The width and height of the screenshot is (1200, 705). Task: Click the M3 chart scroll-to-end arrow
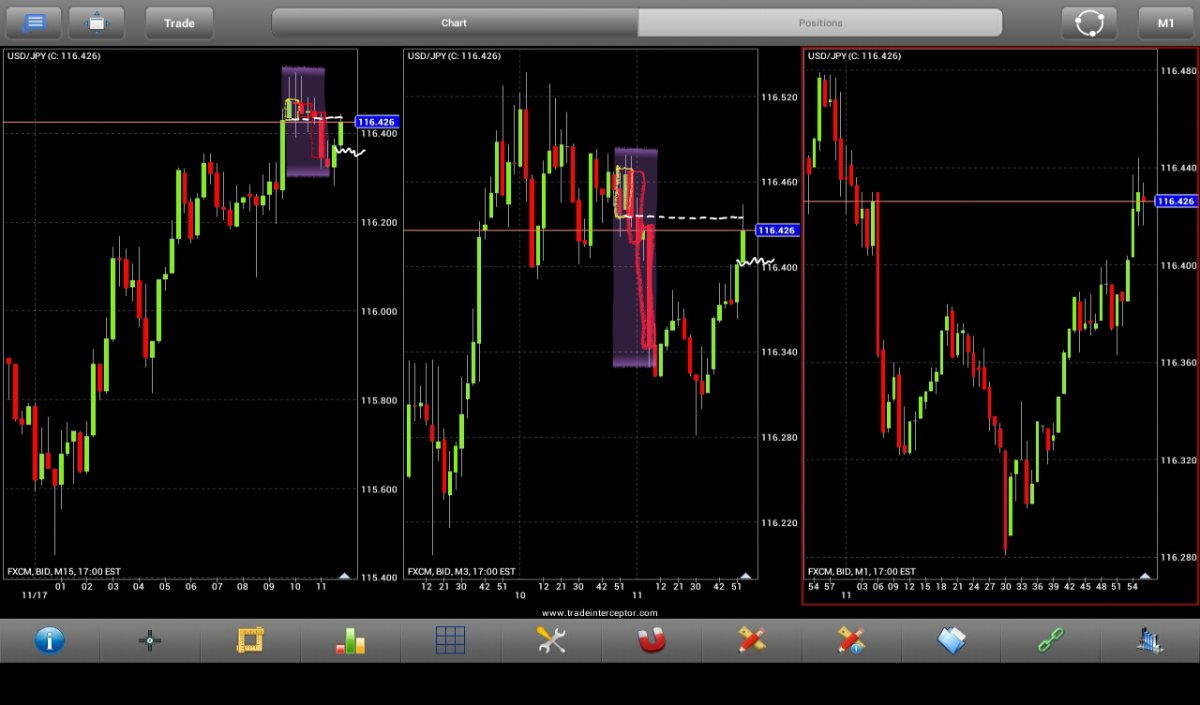tap(744, 576)
